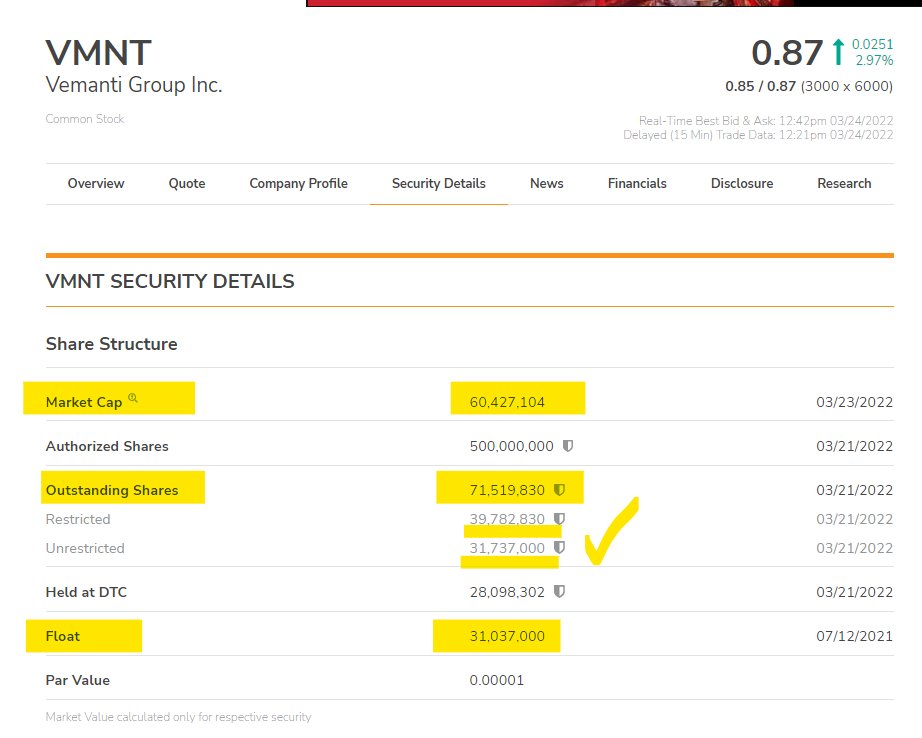Open the Overview tab
Screen dimensions: 922x738
(x=96, y=183)
